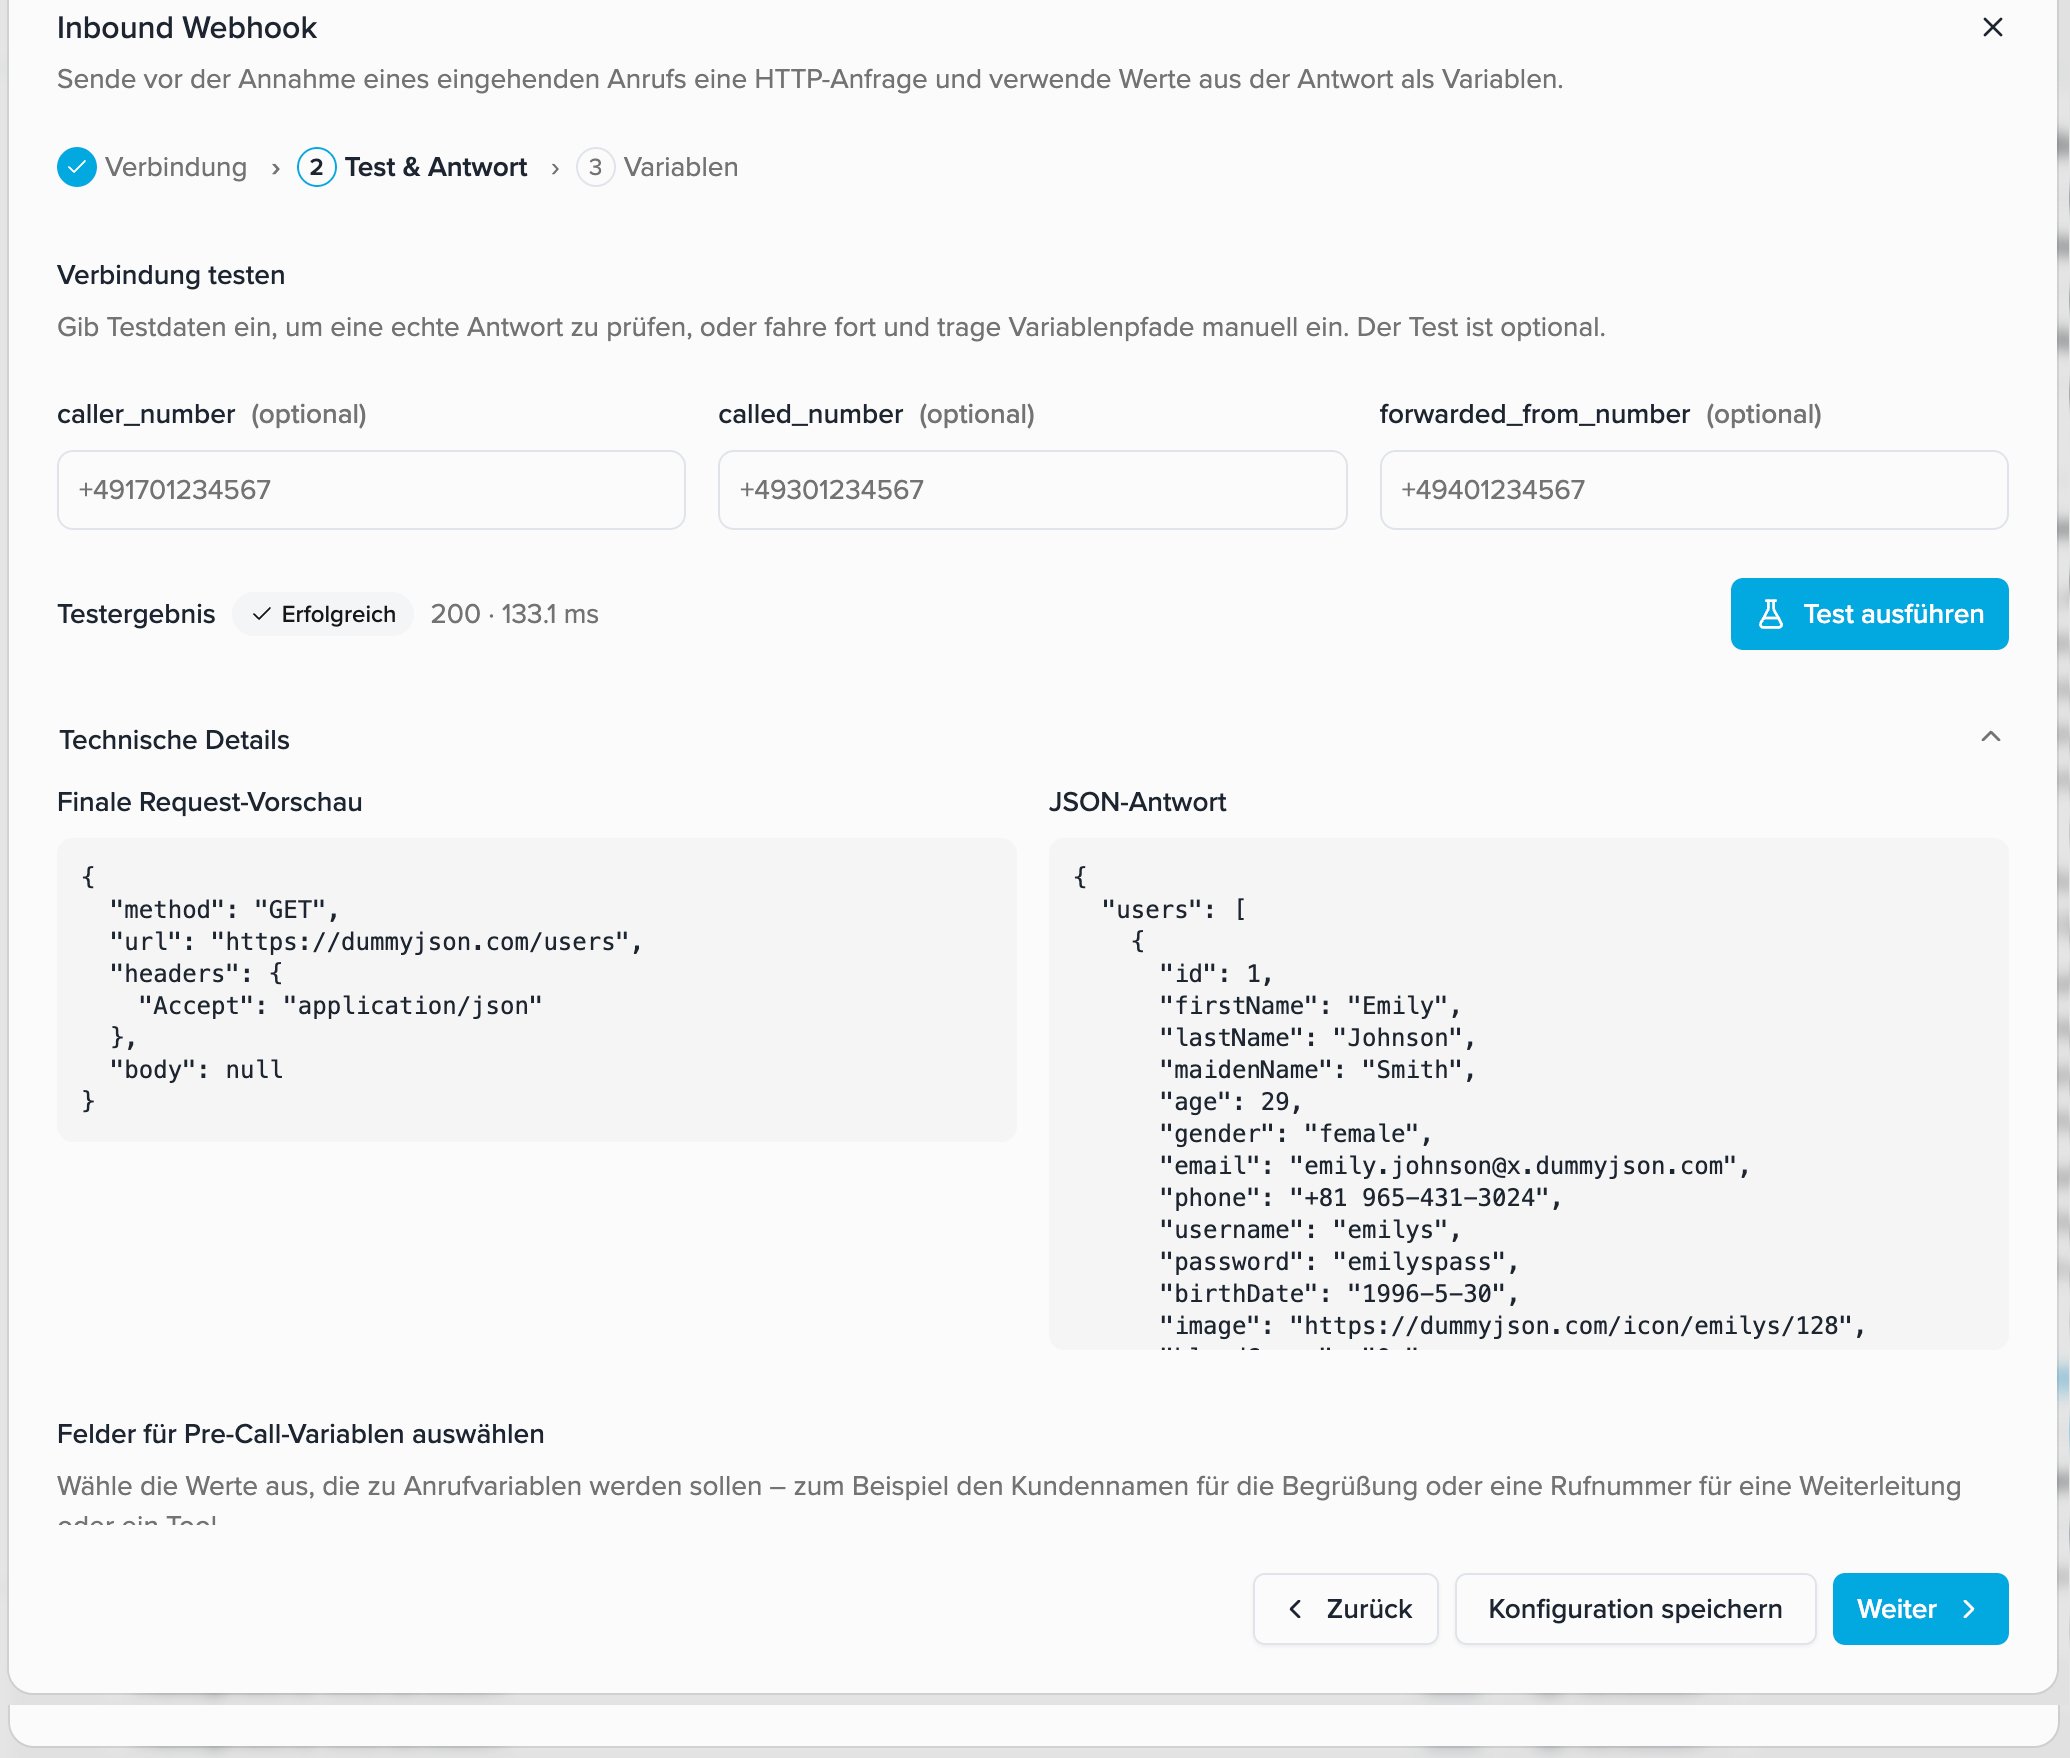Click the Finale Request-Vorschau code block
The image size is (2070, 1758).
tap(537, 989)
